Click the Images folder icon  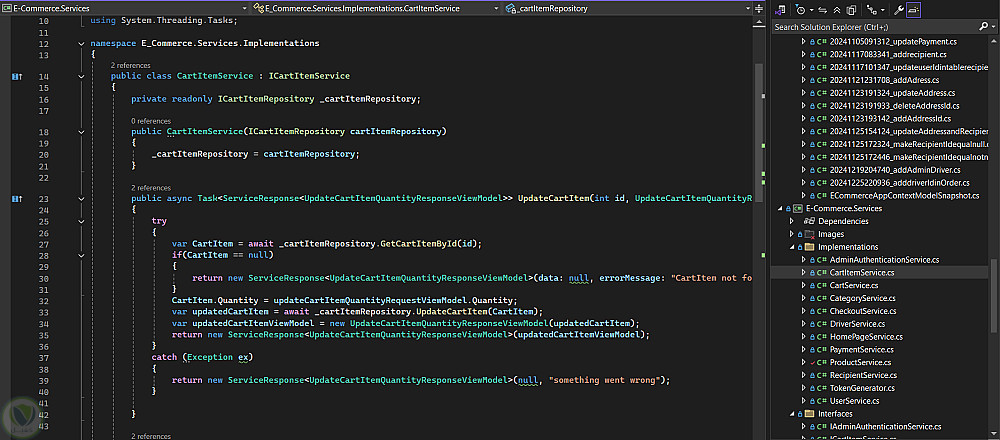click(809, 234)
